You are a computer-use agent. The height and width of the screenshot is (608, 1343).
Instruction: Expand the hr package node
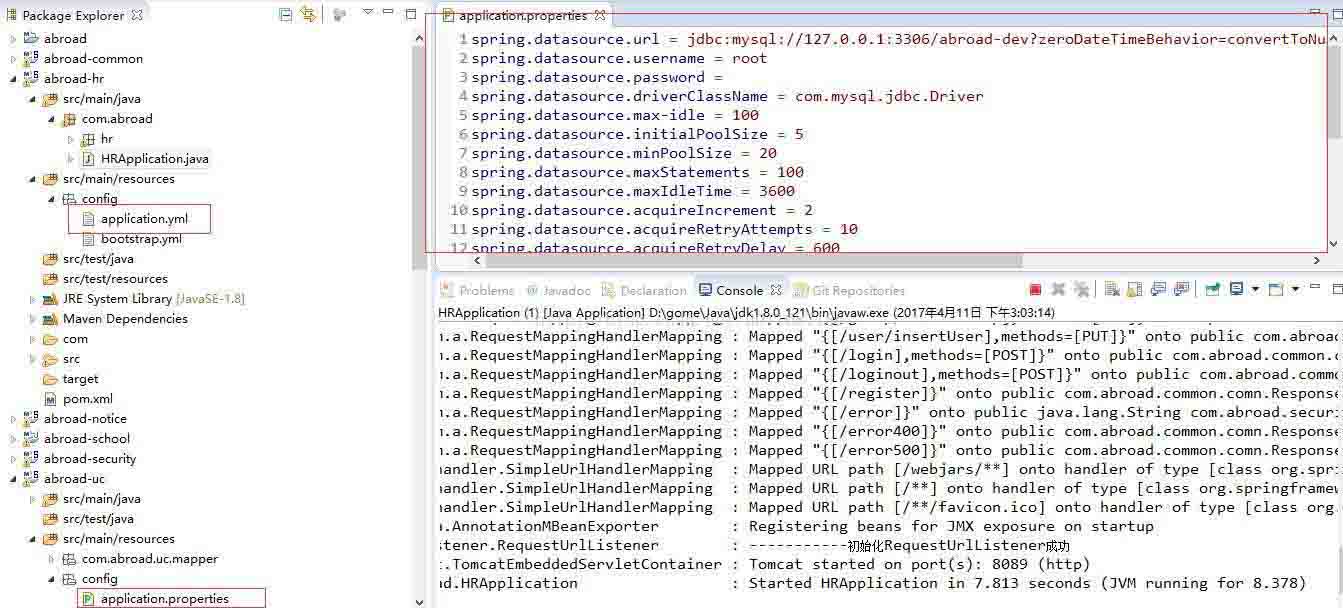(70, 139)
